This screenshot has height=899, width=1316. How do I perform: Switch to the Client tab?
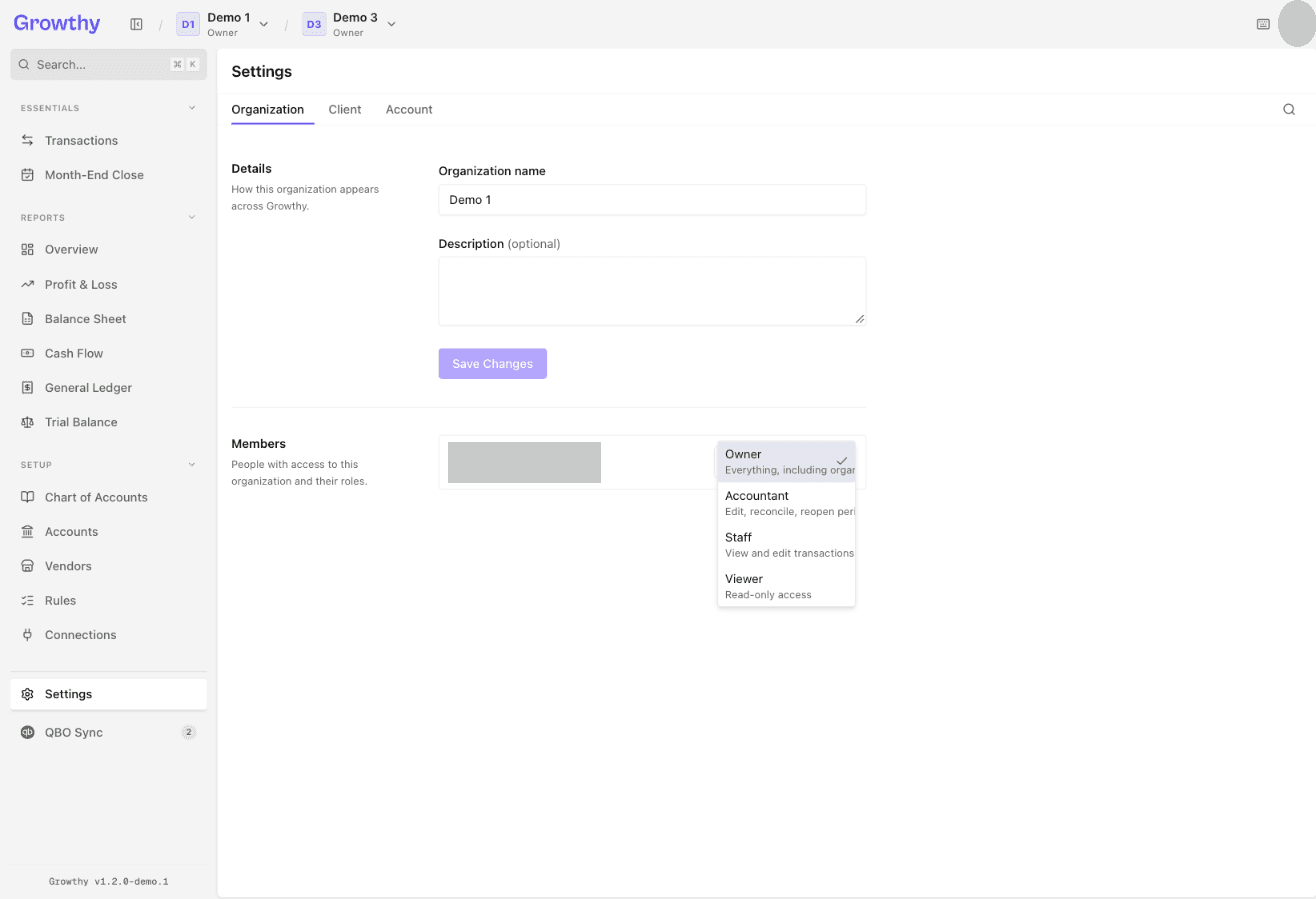click(x=345, y=109)
